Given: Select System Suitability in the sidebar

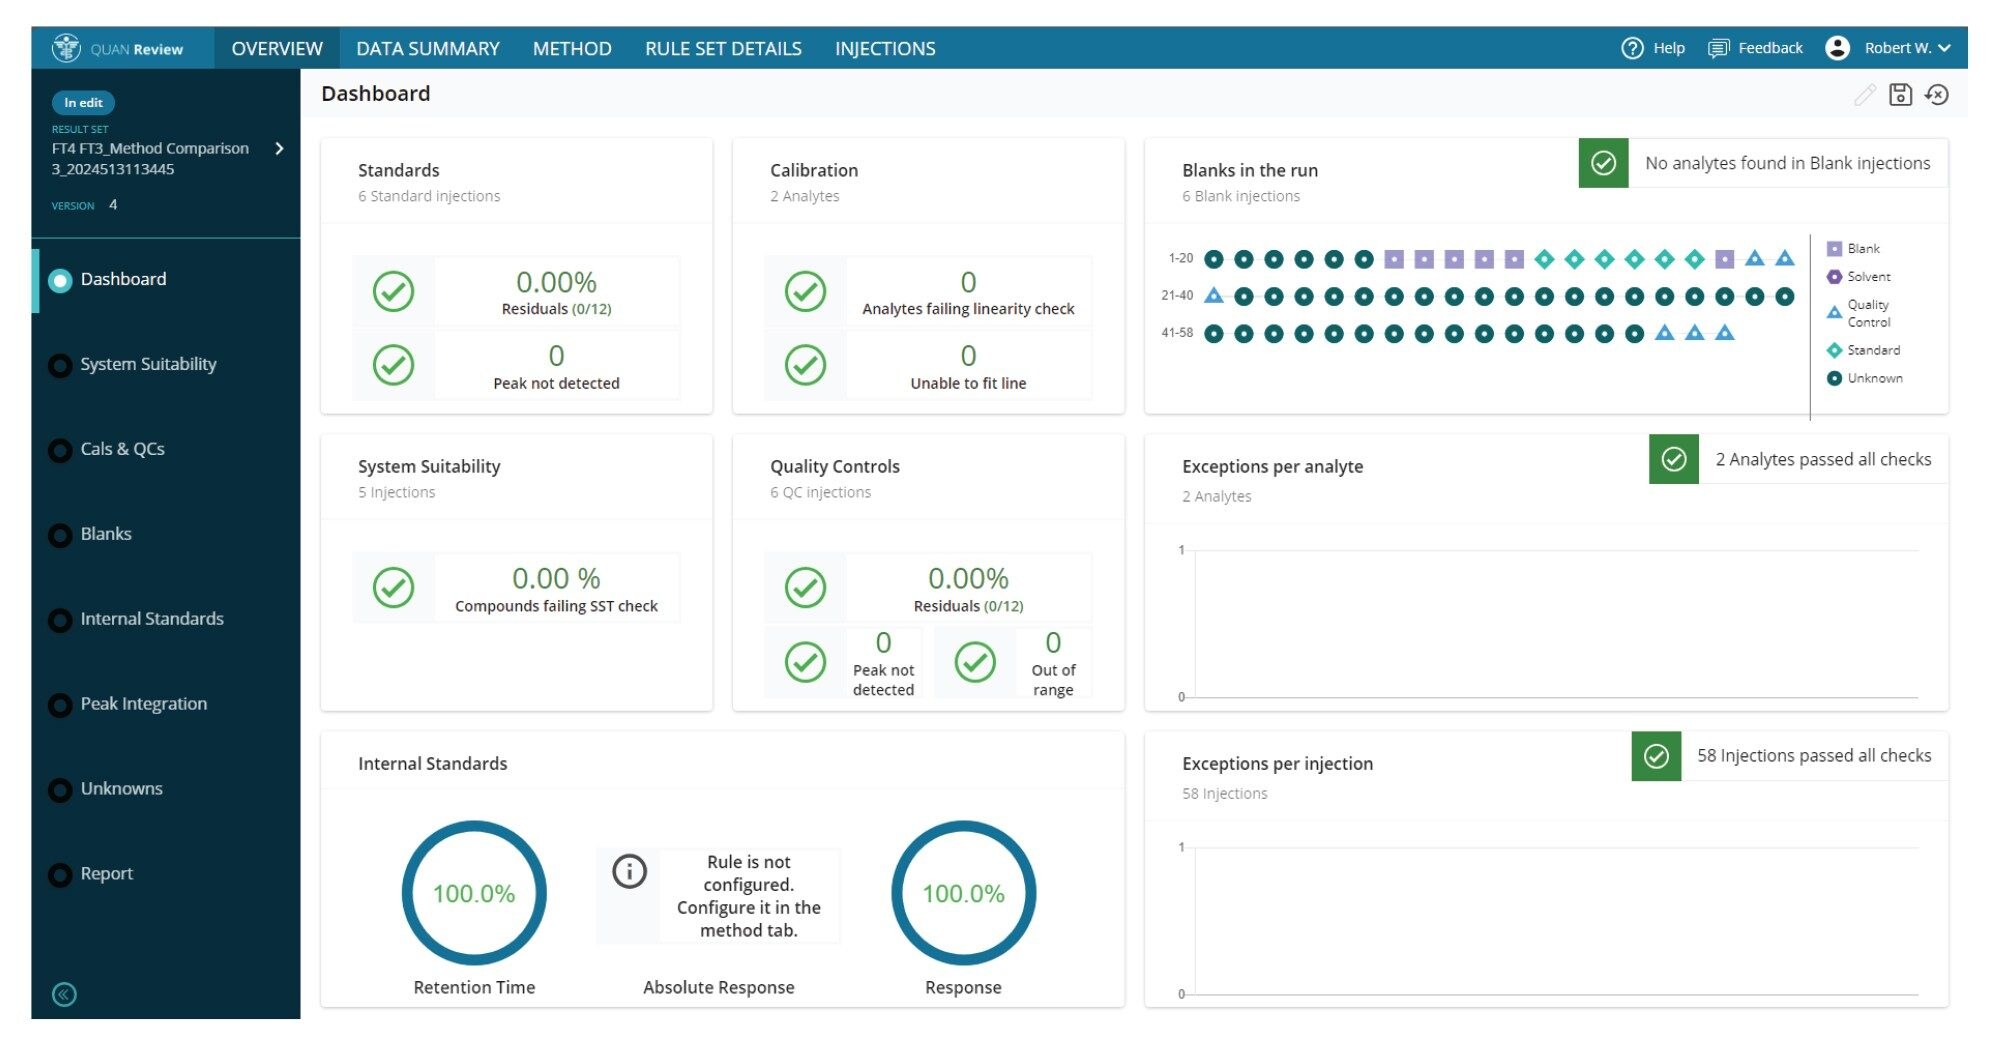Looking at the screenshot, I should tap(168, 364).
